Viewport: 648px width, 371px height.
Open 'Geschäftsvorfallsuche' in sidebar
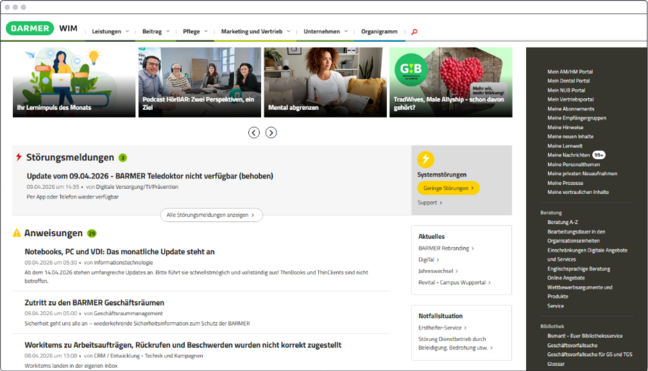click(572, 345)
